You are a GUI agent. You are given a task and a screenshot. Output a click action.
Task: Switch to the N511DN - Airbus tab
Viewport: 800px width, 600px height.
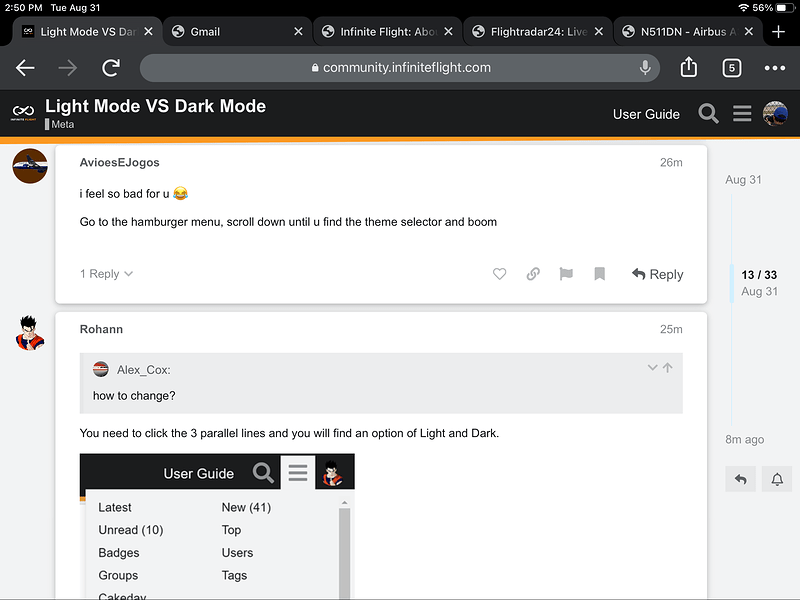688,32
